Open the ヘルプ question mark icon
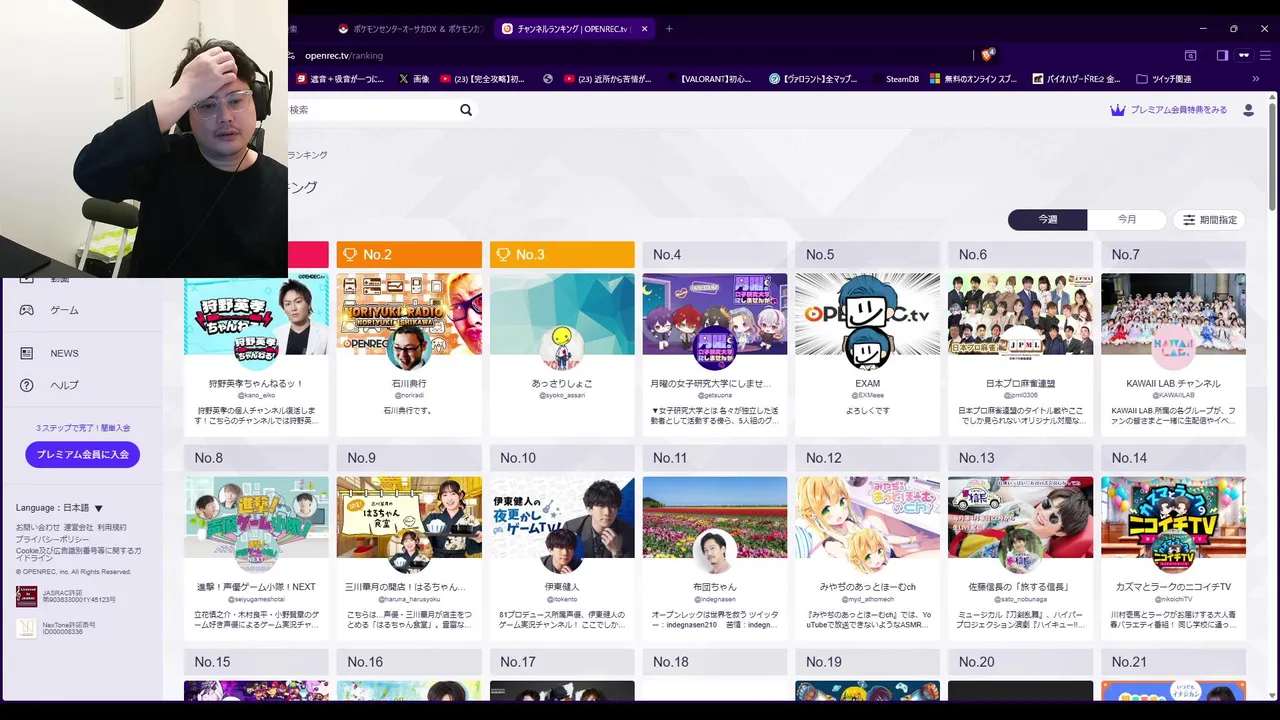The image size is (1280, 720). [27, 385]
